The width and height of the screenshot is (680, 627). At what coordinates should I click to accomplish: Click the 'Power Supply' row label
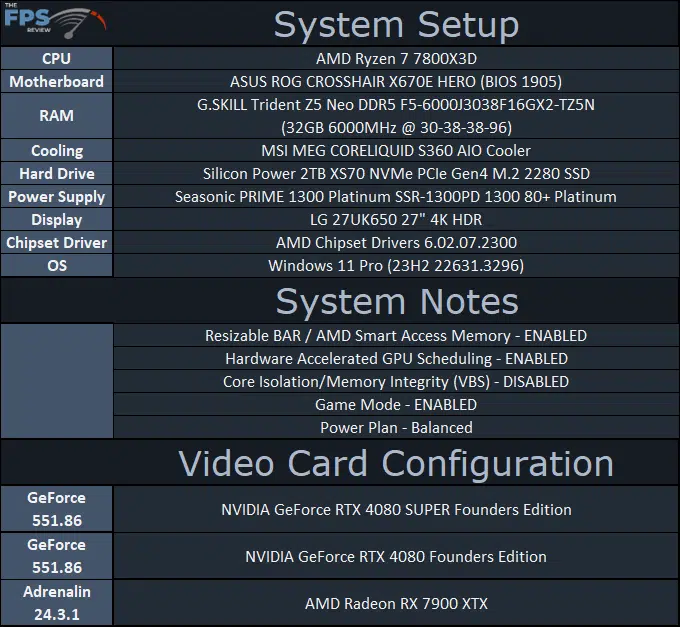(56, 196)
